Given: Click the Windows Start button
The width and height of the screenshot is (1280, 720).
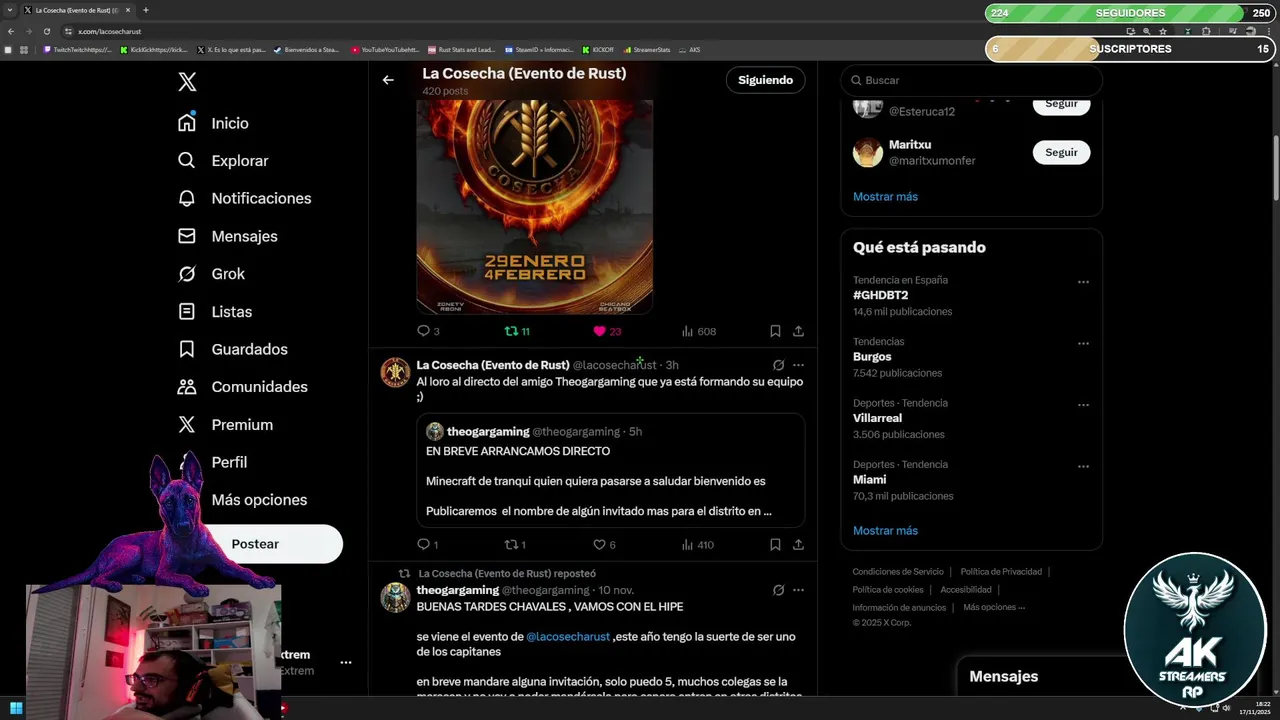Looking at the screenshot, I should [x=16, y=709].
